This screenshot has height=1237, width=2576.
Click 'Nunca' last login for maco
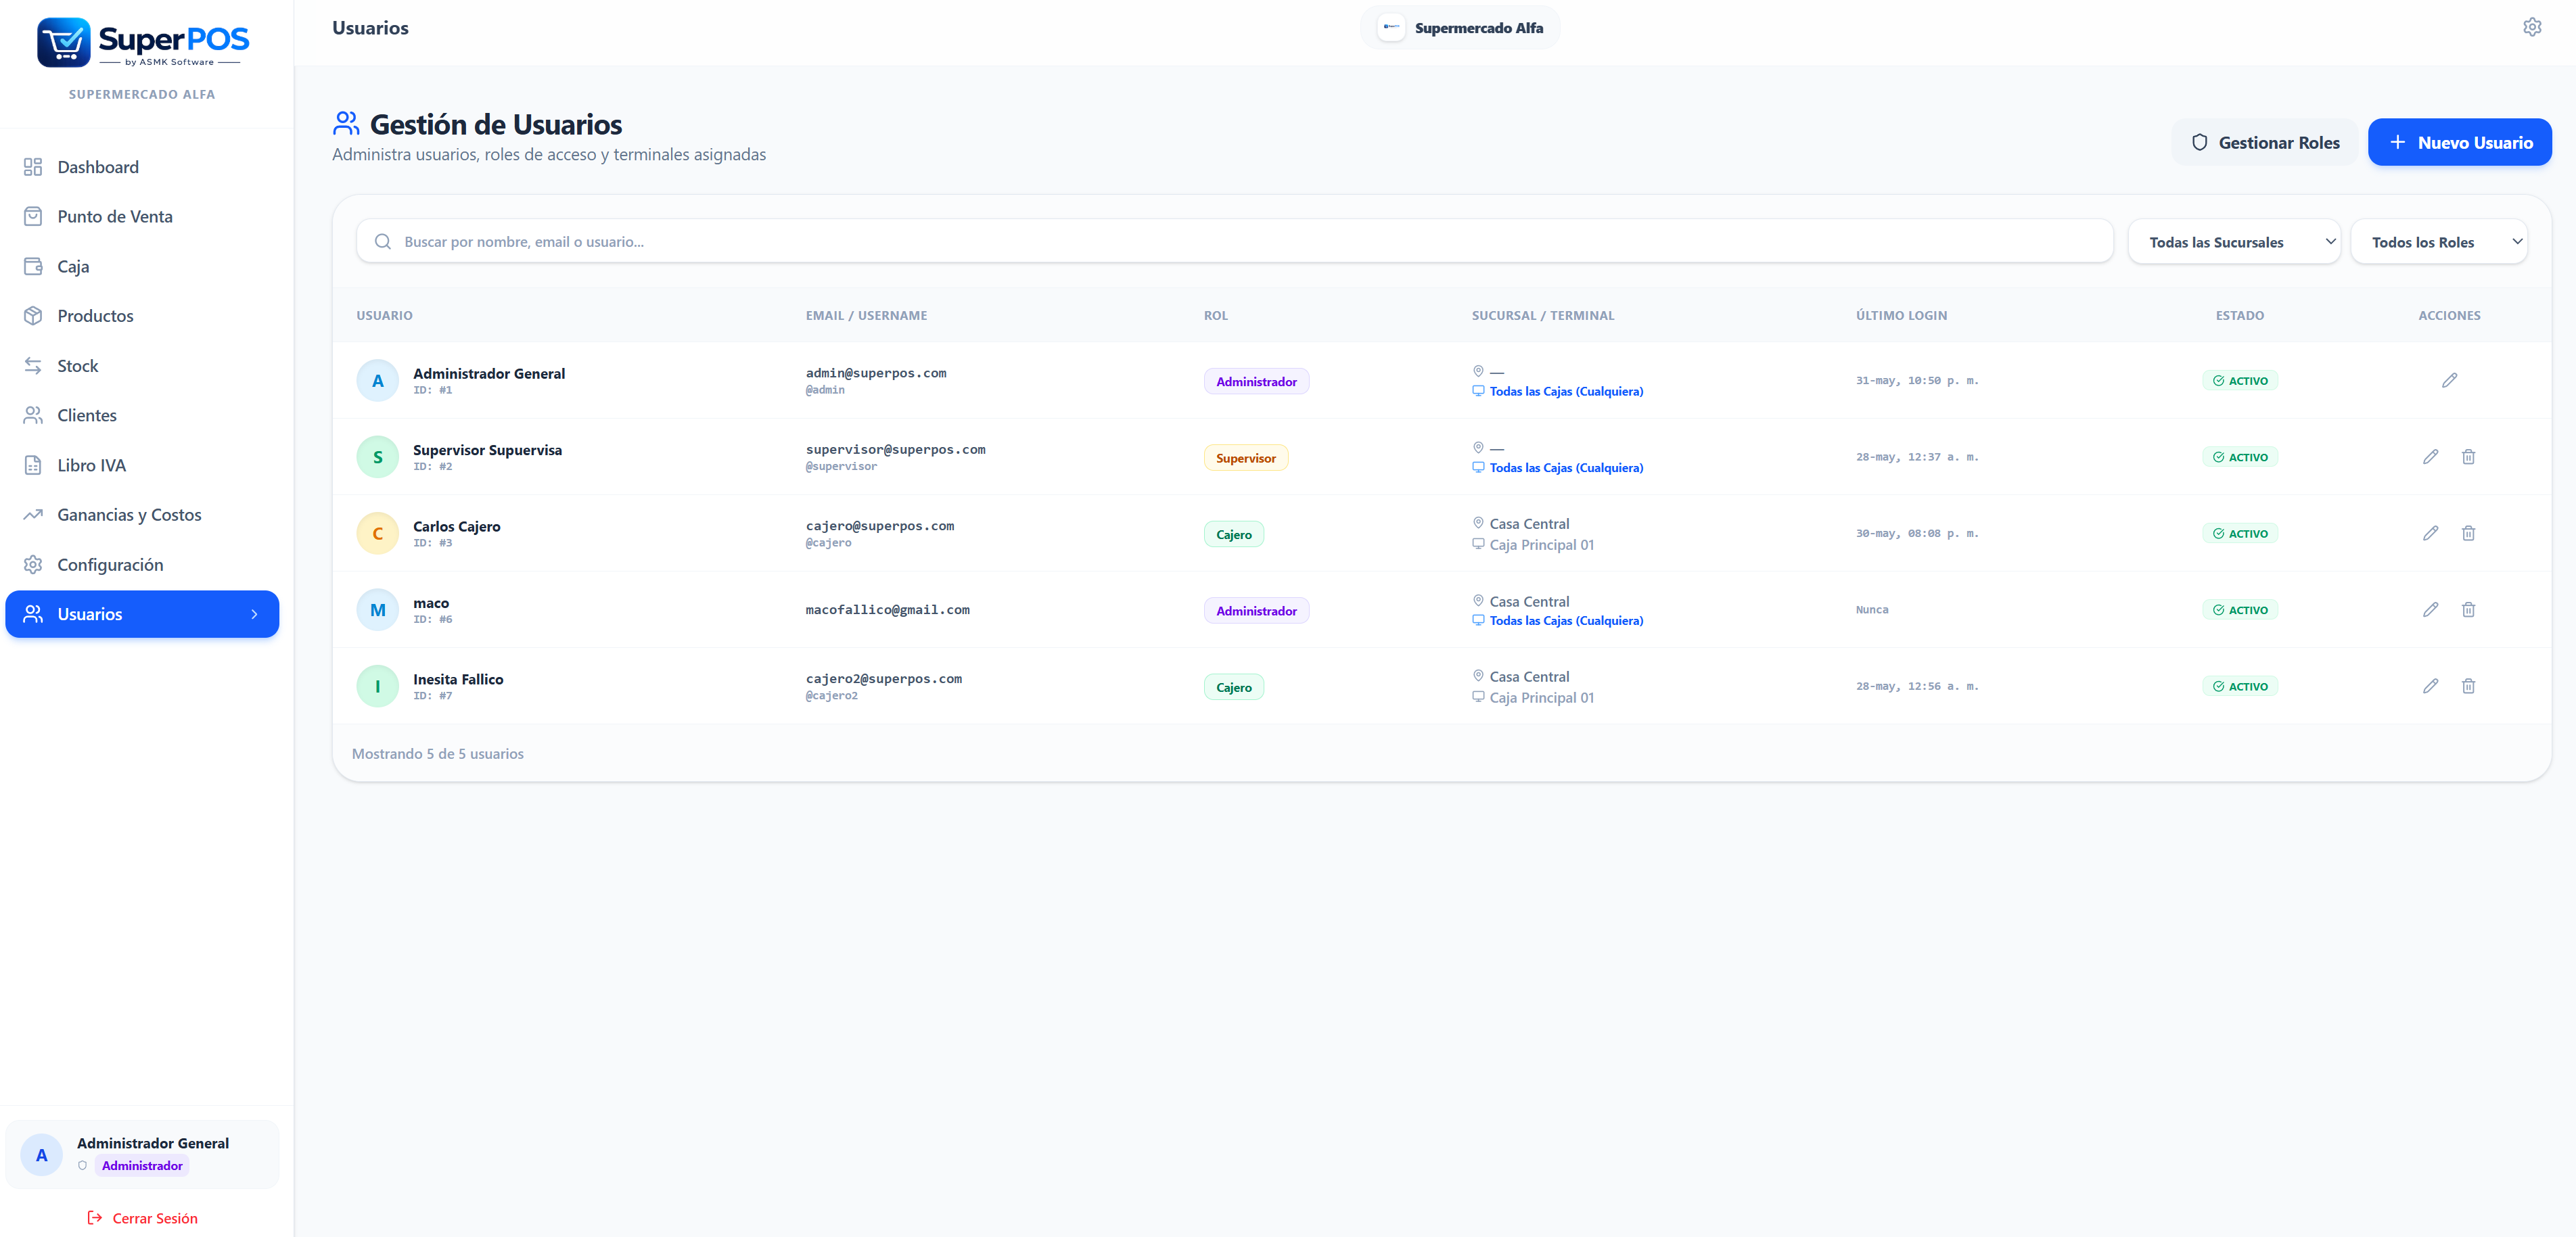1872,610
